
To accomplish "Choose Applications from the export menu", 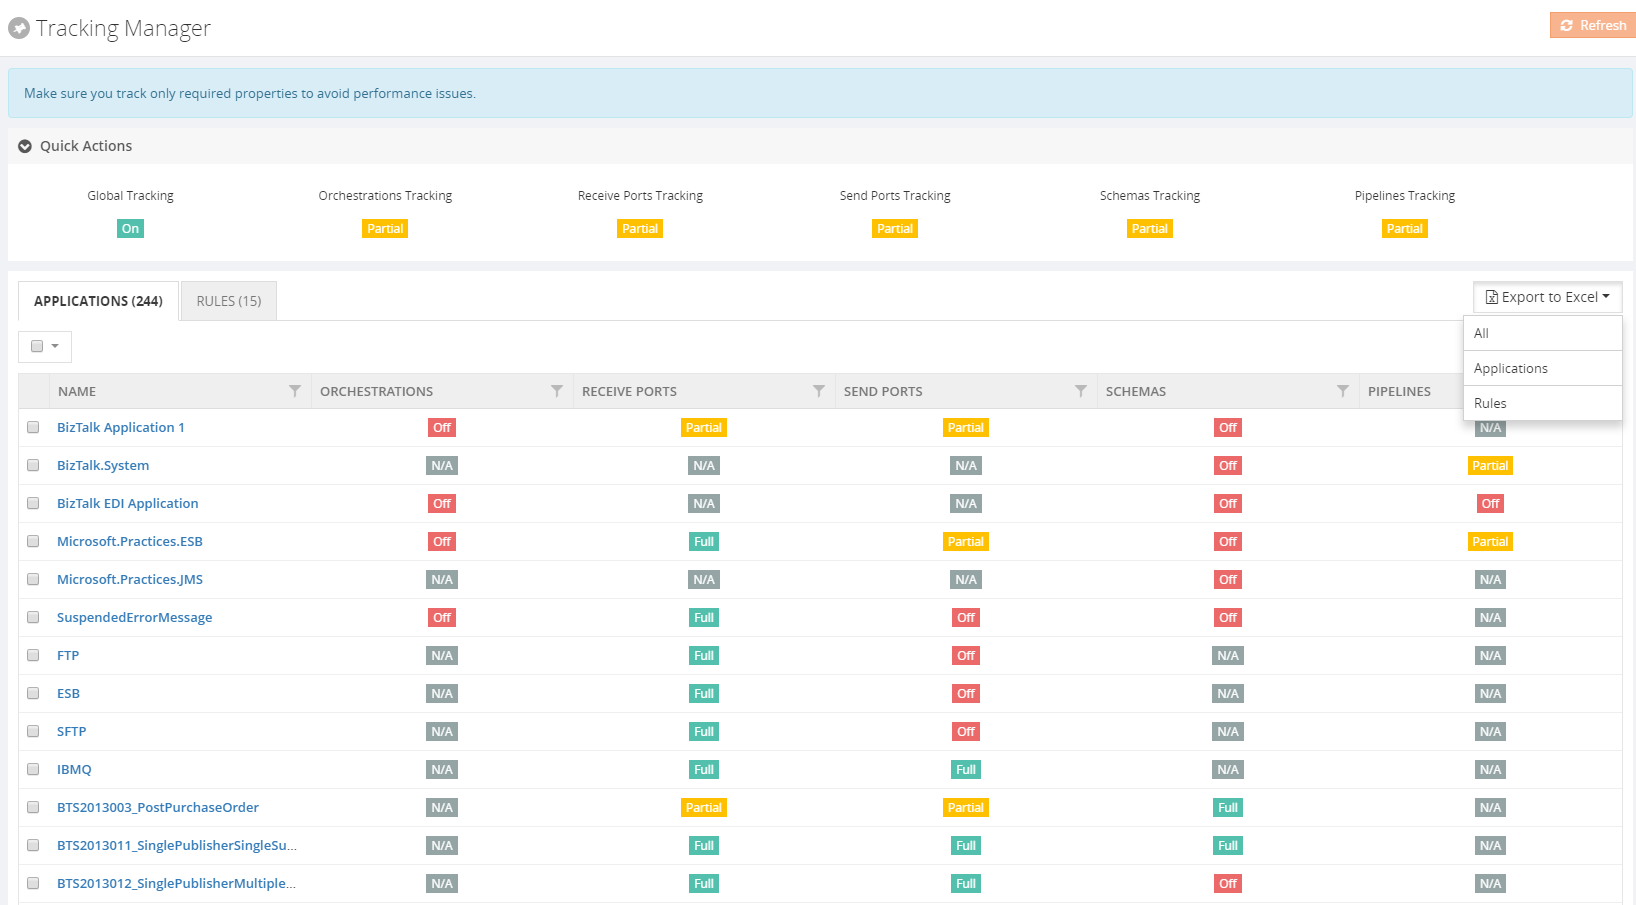I will 1510,368.
